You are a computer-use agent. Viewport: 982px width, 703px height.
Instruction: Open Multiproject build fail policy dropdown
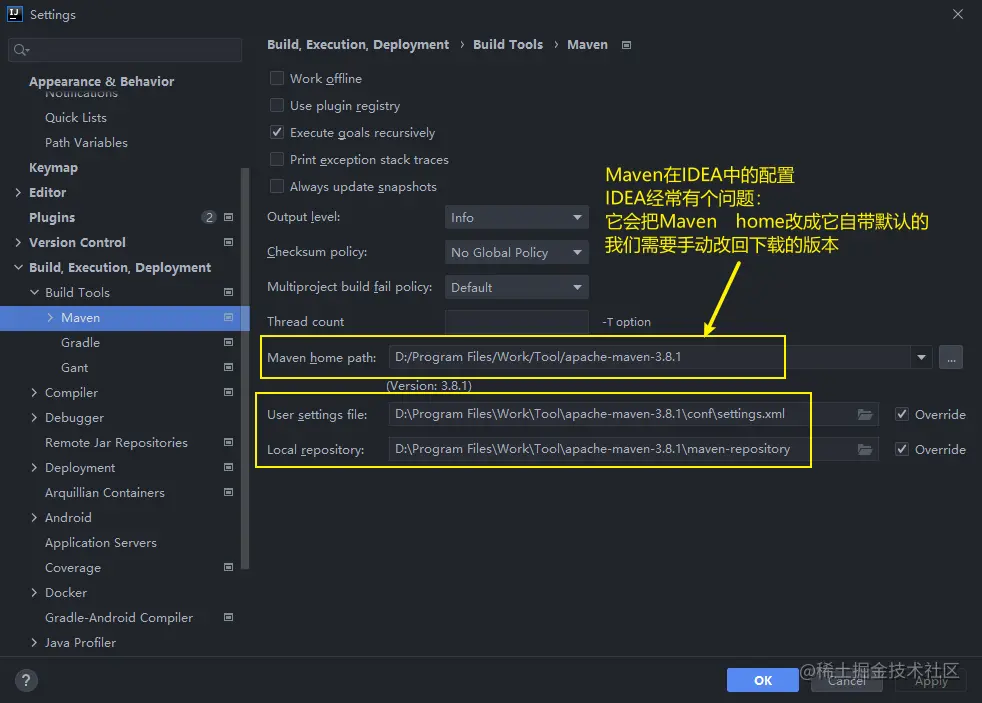517,287
